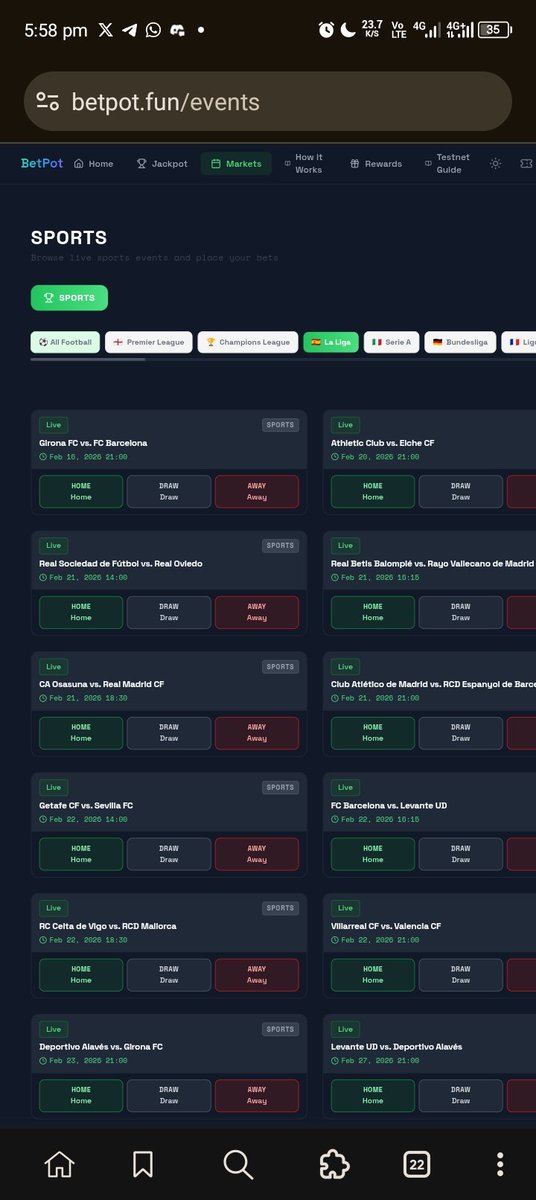Bet AWAY on Getafe CF vs. Sevilla FC

pyautogui.click(x=257, y=854)
